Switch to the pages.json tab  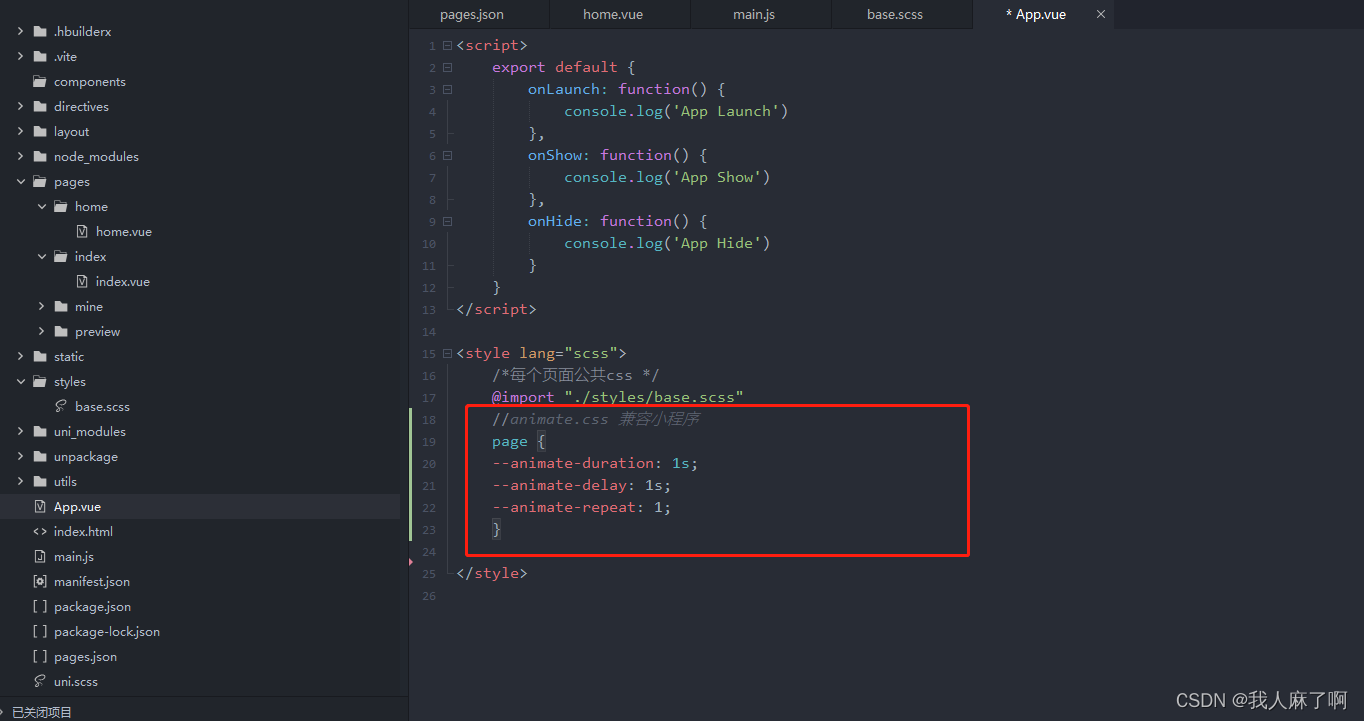pyautogui.click(x=479, y=14)
